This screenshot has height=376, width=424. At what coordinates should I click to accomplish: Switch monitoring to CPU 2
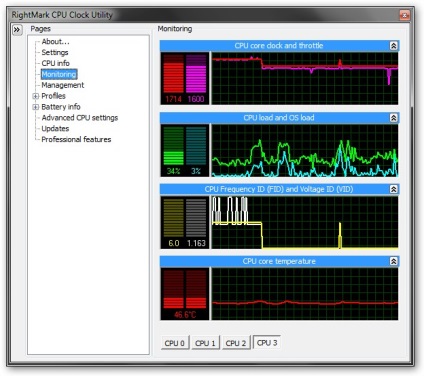[x=236, y=343]
